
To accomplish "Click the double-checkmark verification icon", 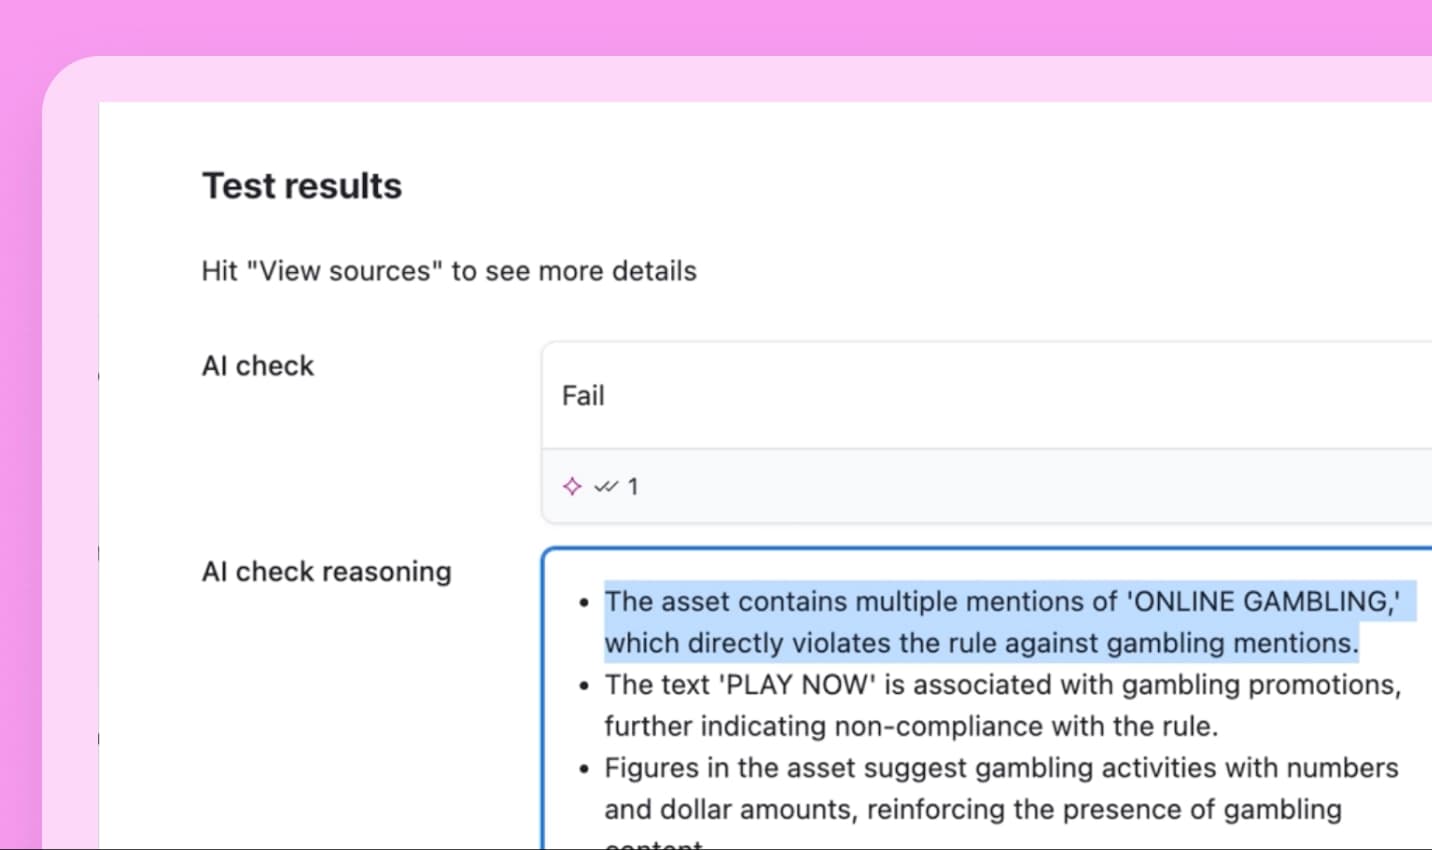I will tap(606, 486).
